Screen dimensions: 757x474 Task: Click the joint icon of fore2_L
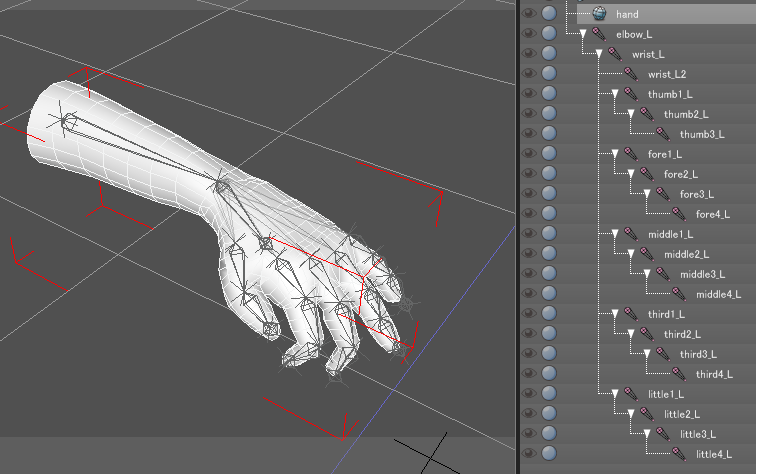[647, 174]
